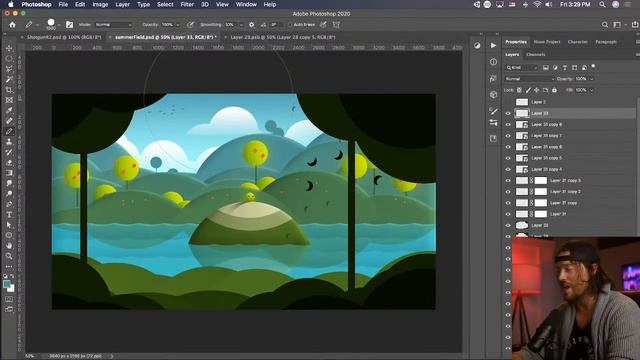
Task: Open layer blend mode Normal dropdown
Action: pos(529,79)
